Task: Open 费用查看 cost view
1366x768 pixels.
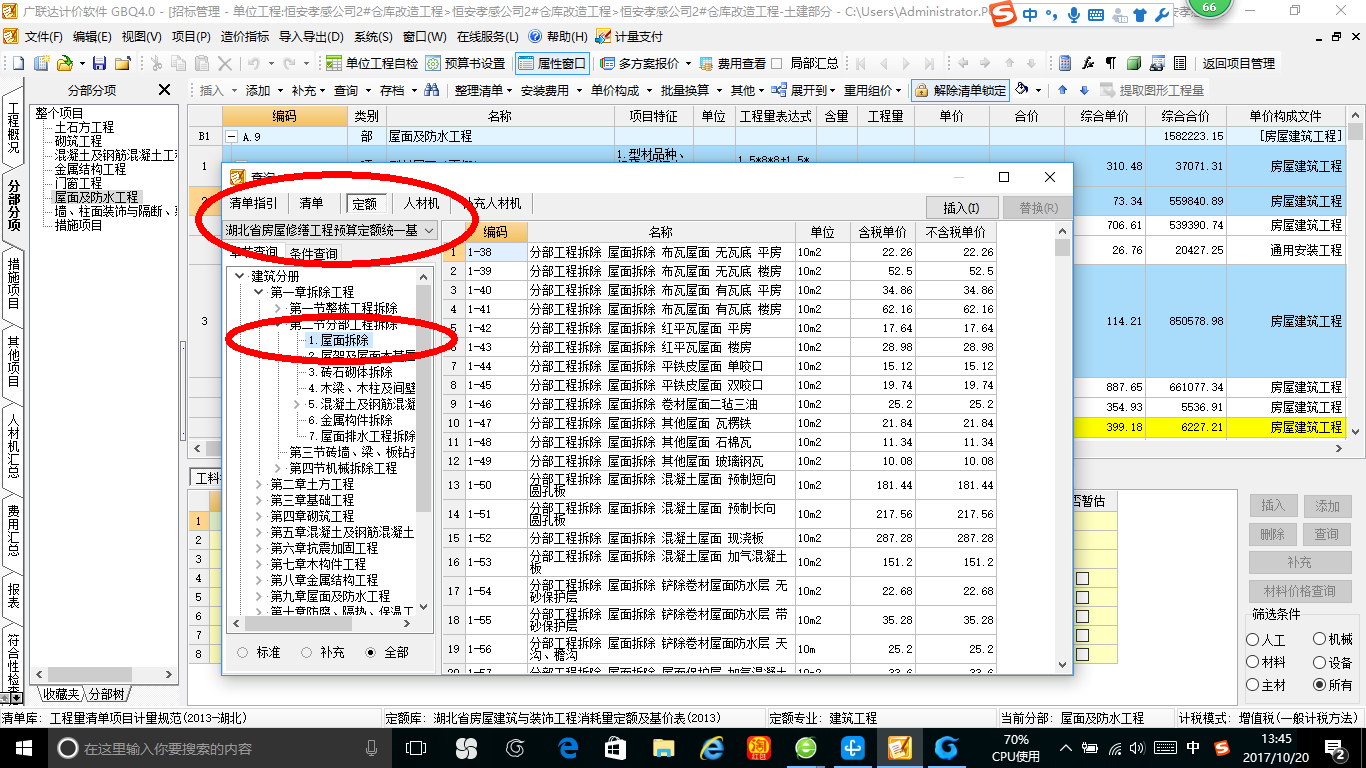Action: (x=733, y=63)
